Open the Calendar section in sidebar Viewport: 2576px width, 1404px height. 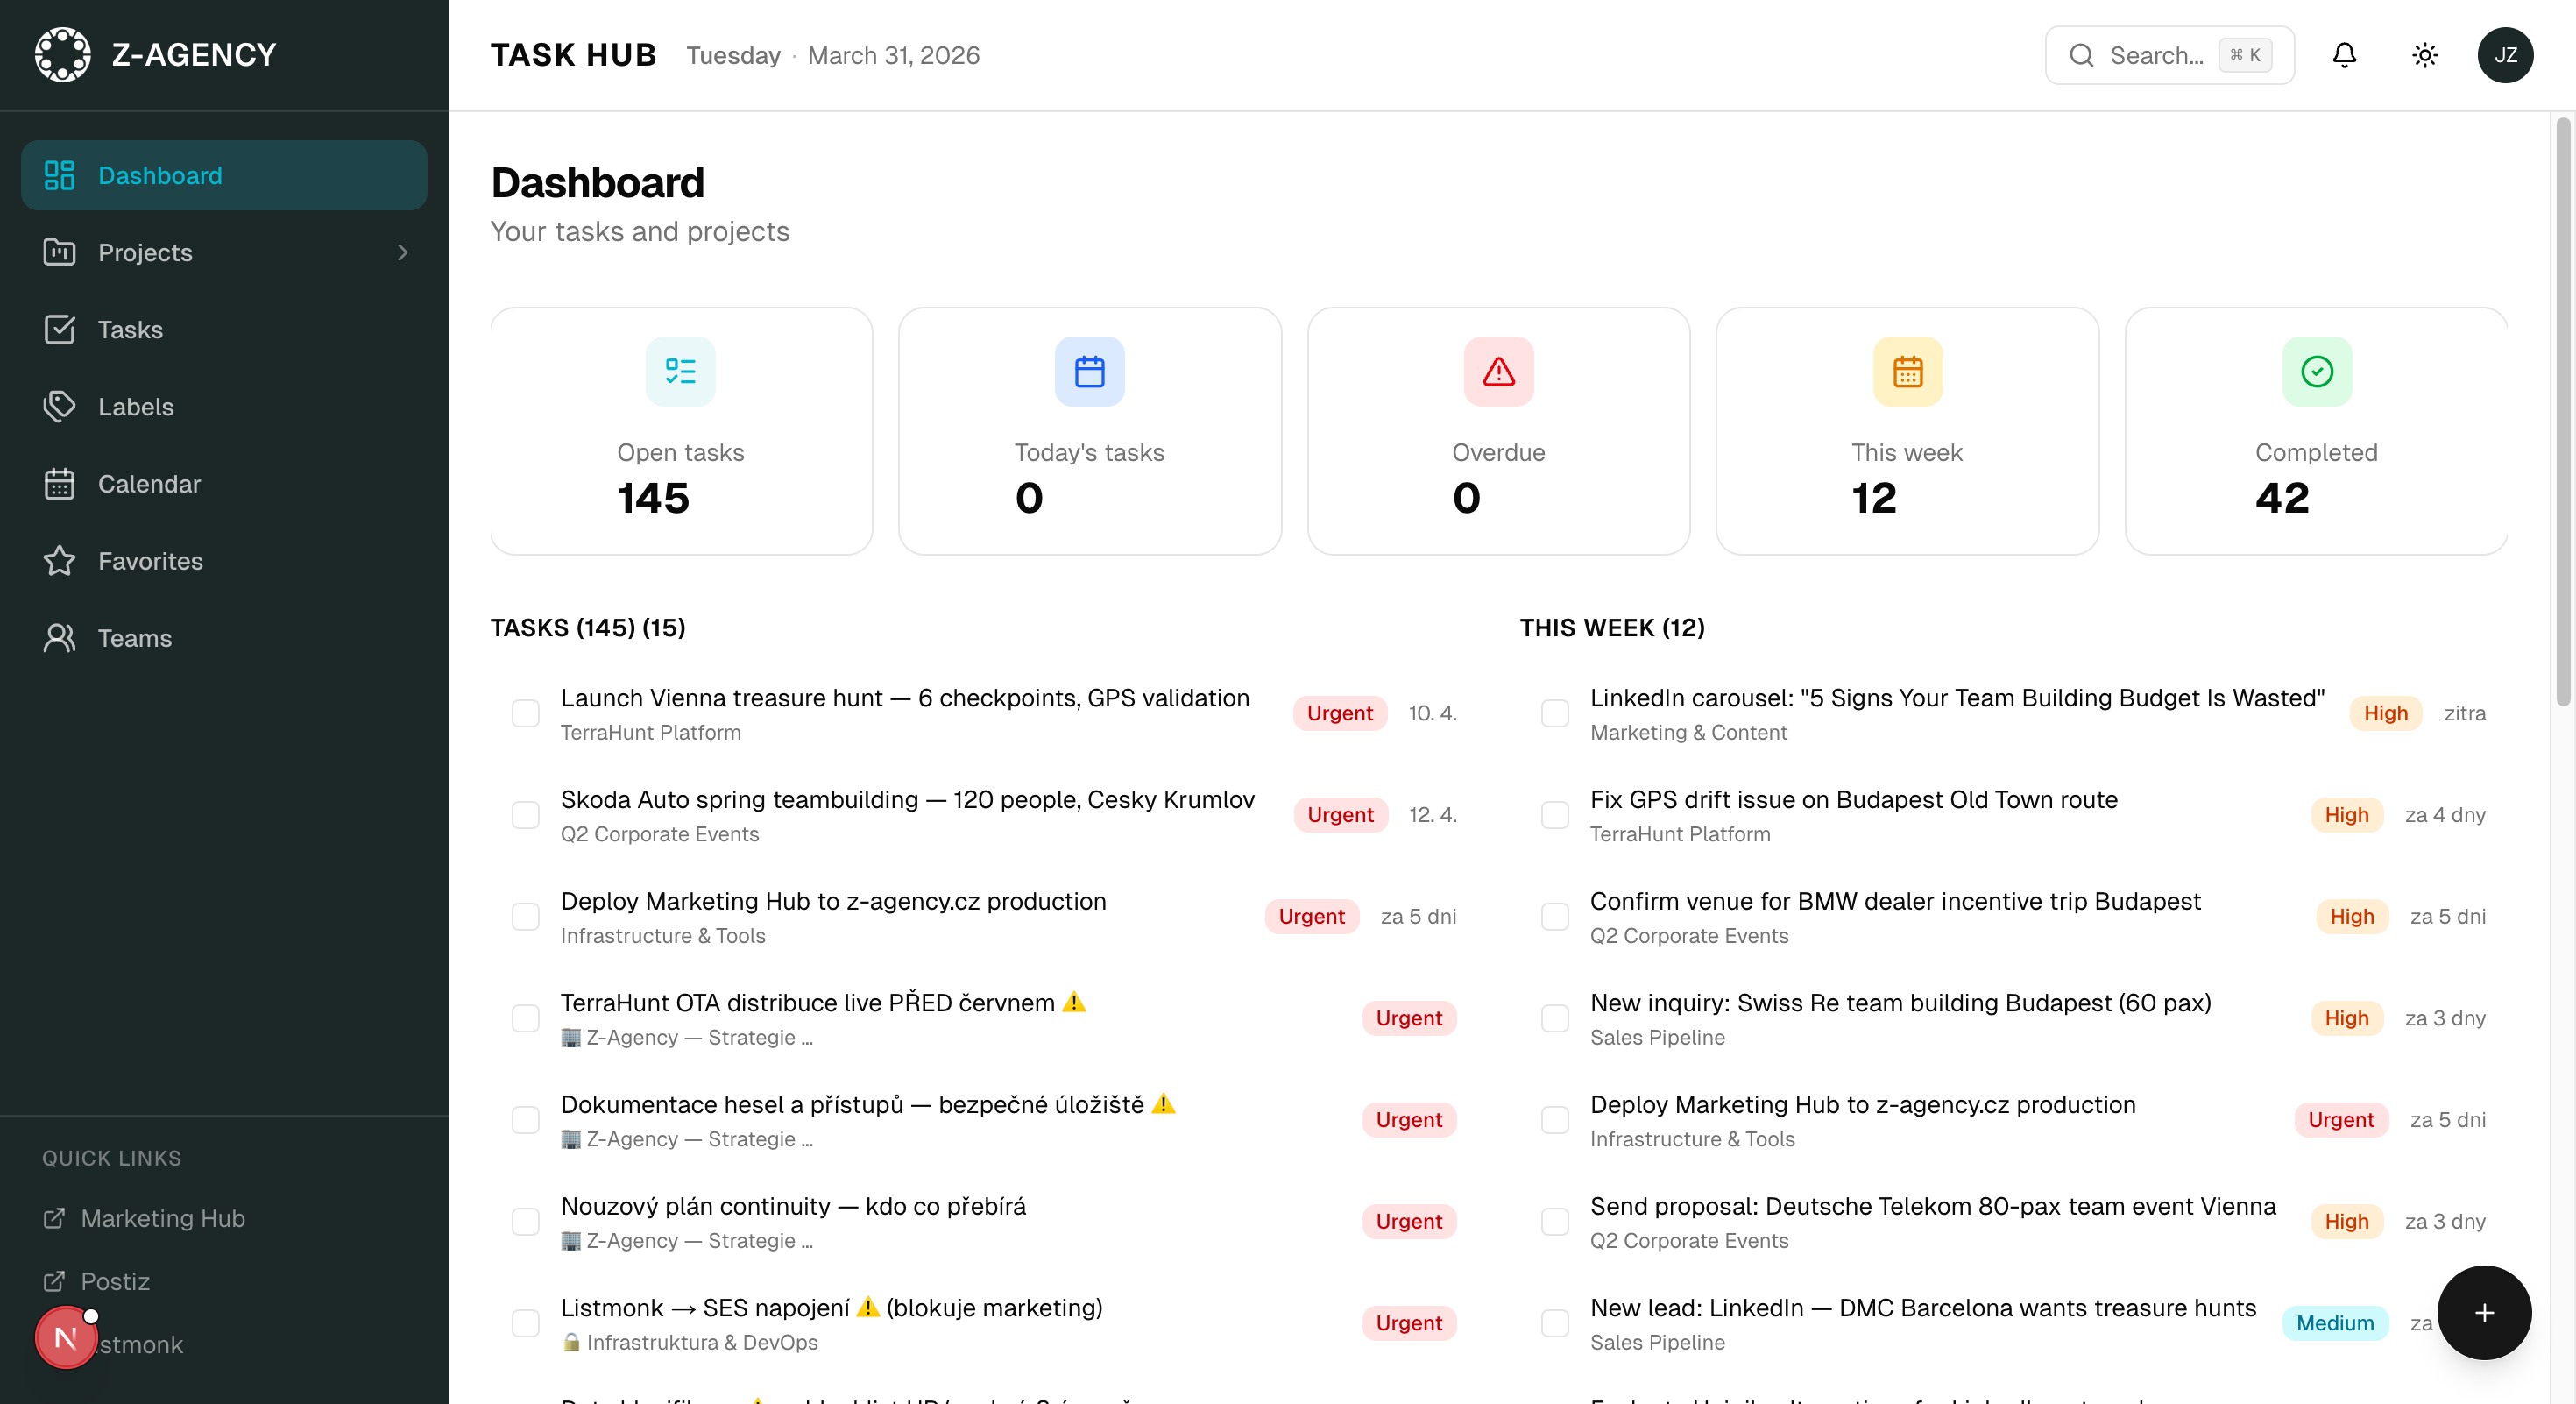coord(150,483)
